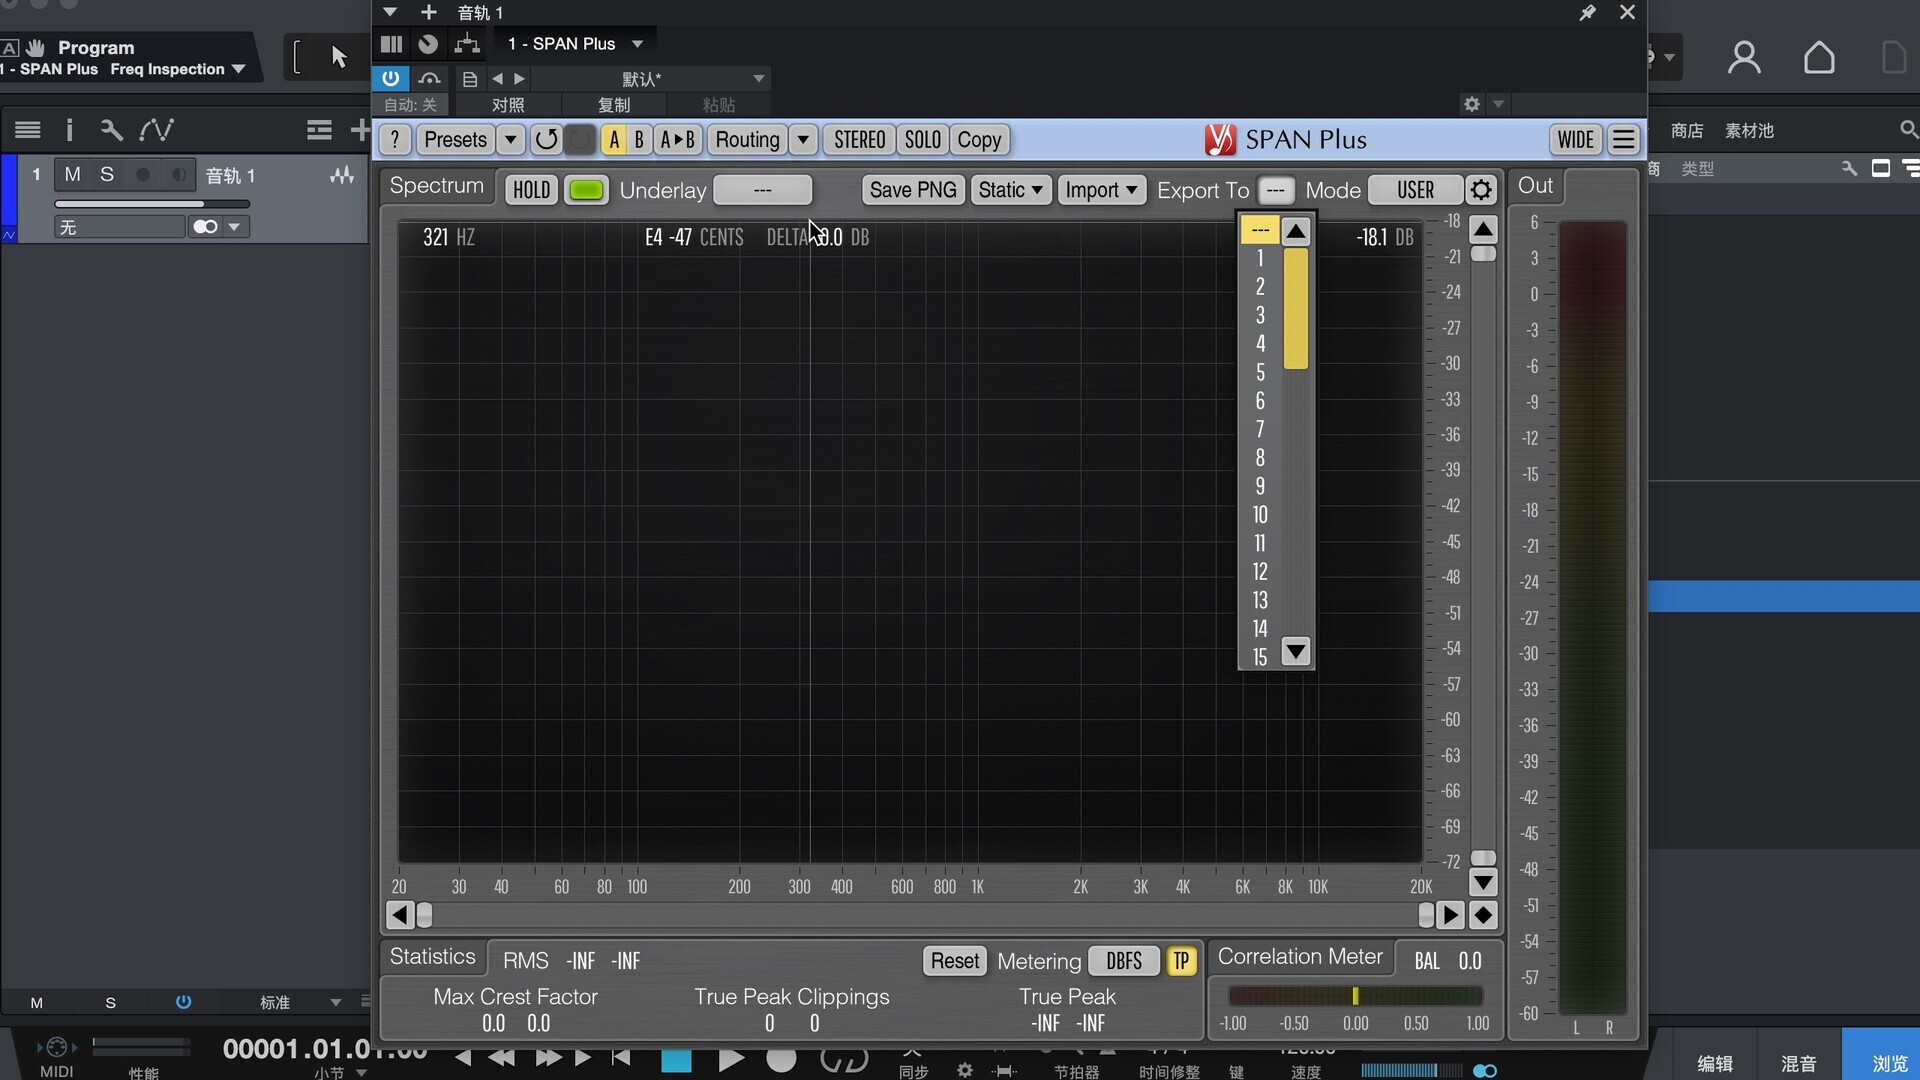1920x1080 pixels.
Task: Open spectrum mode settings gear icon
Action: (x=1481, y=190)
